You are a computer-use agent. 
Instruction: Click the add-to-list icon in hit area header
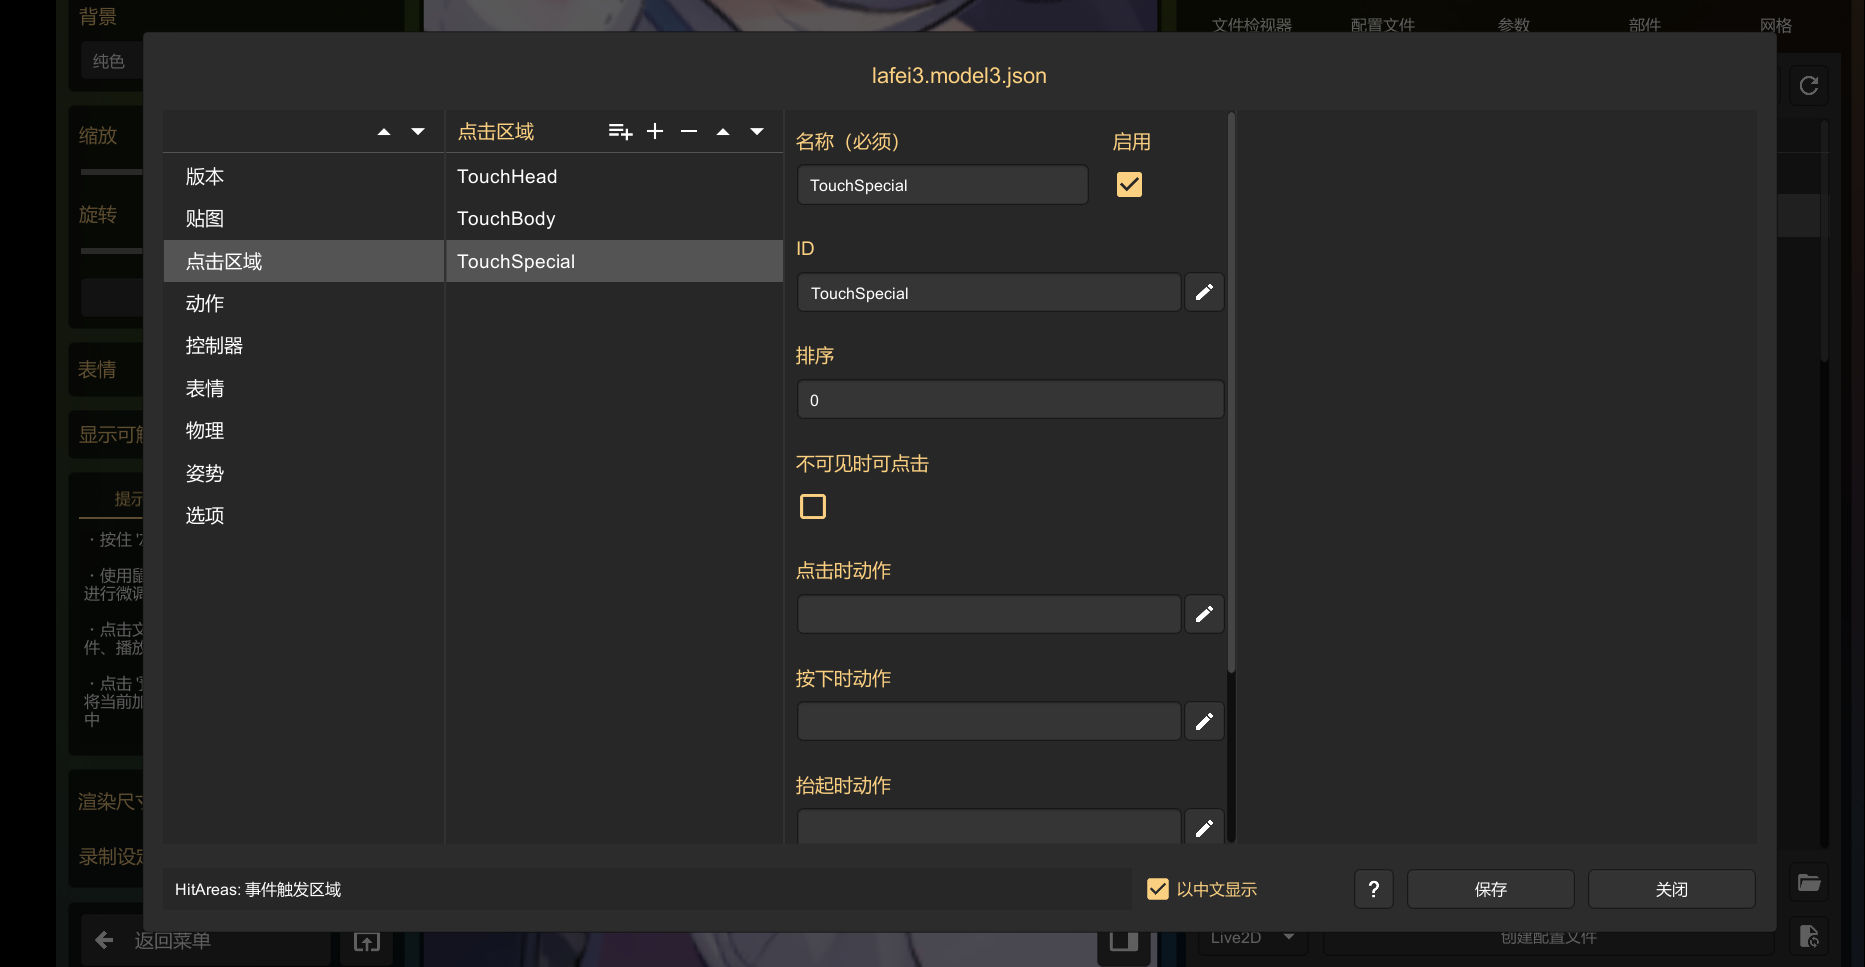(x=620, y=132)
